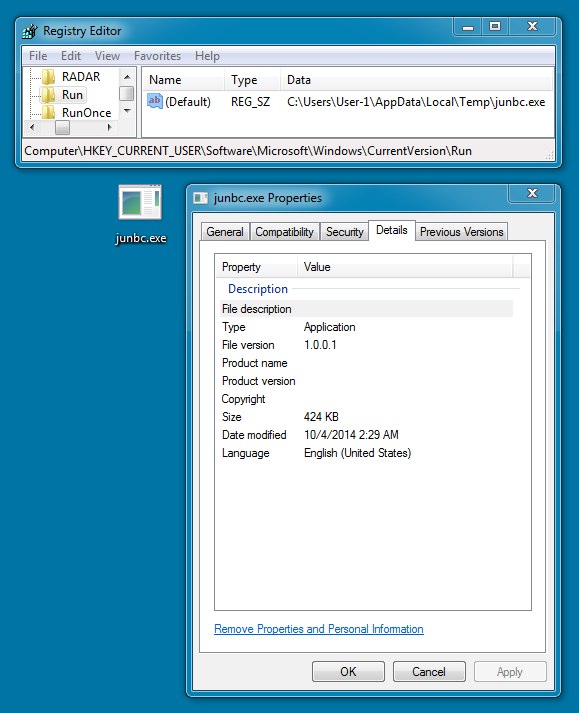Click the tree scroll down arrow

(127, 111)
